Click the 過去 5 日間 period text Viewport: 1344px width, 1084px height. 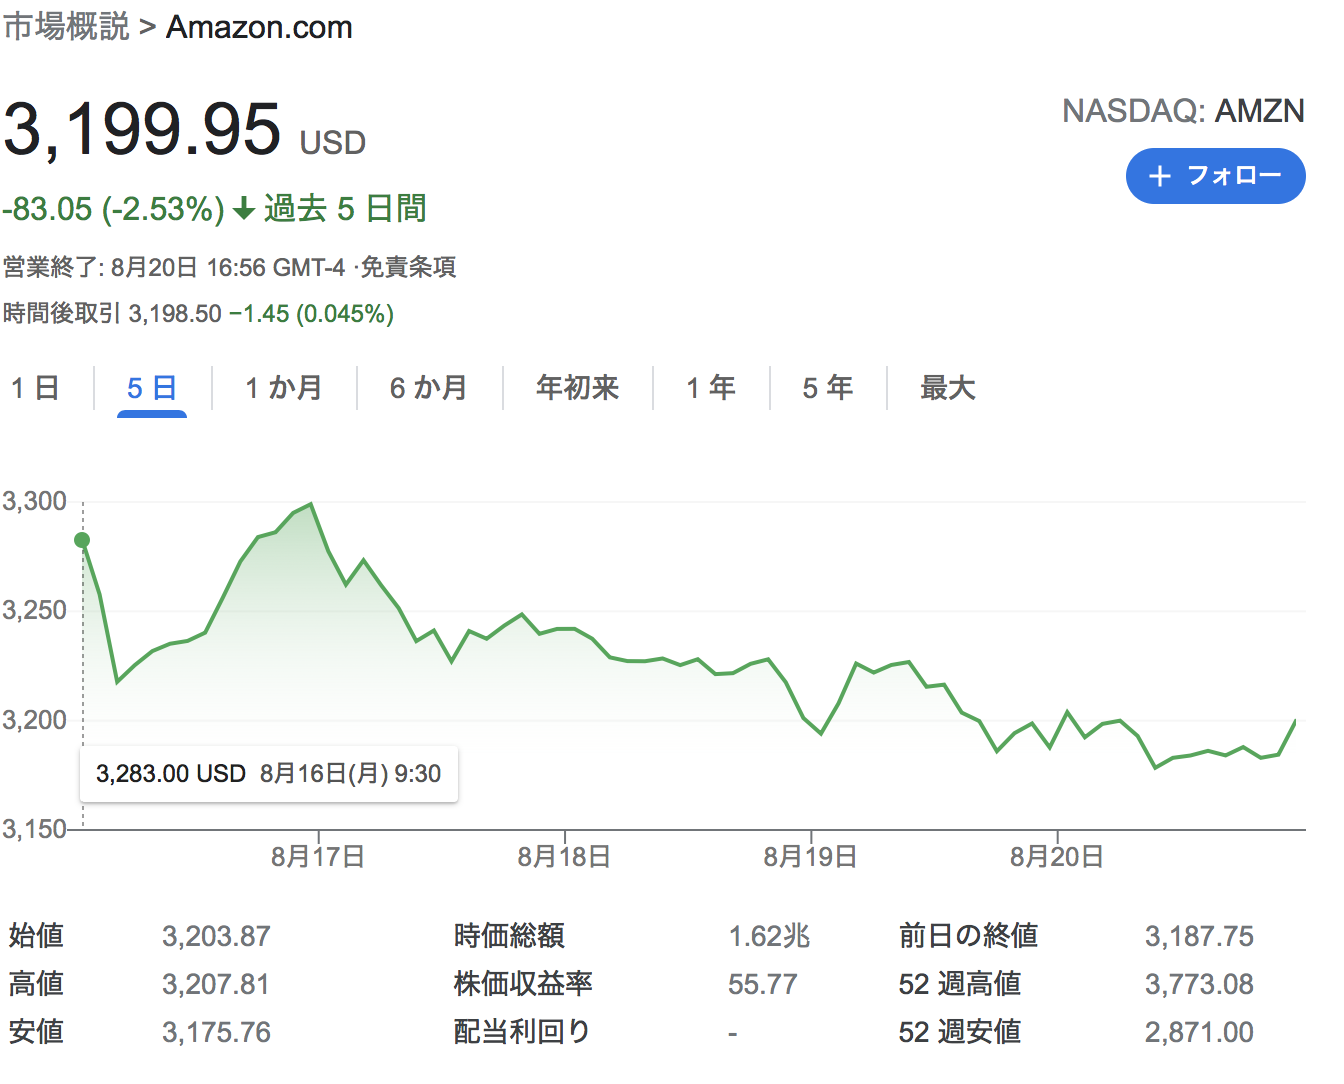tap(345, 209)
